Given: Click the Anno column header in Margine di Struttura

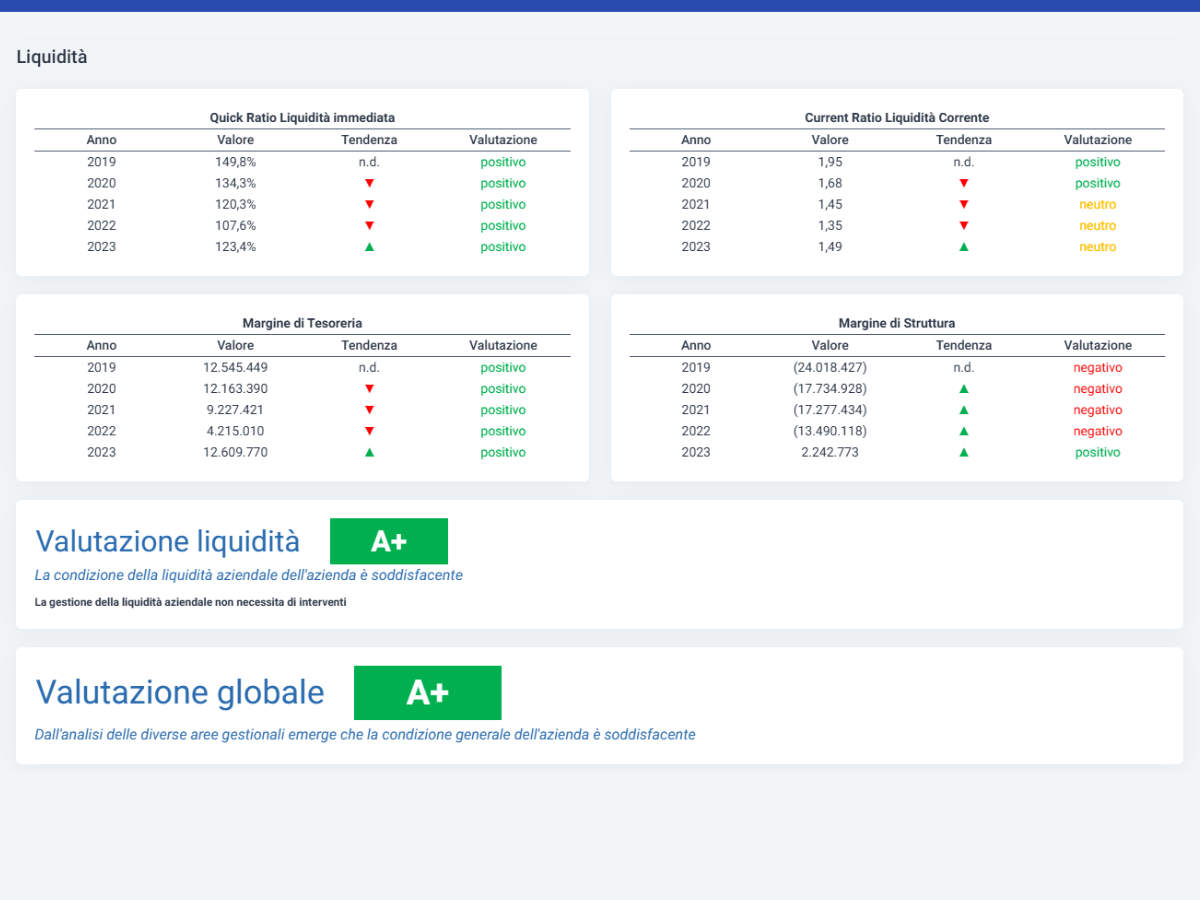Looking at the screenshot, I should click(696, 346).
